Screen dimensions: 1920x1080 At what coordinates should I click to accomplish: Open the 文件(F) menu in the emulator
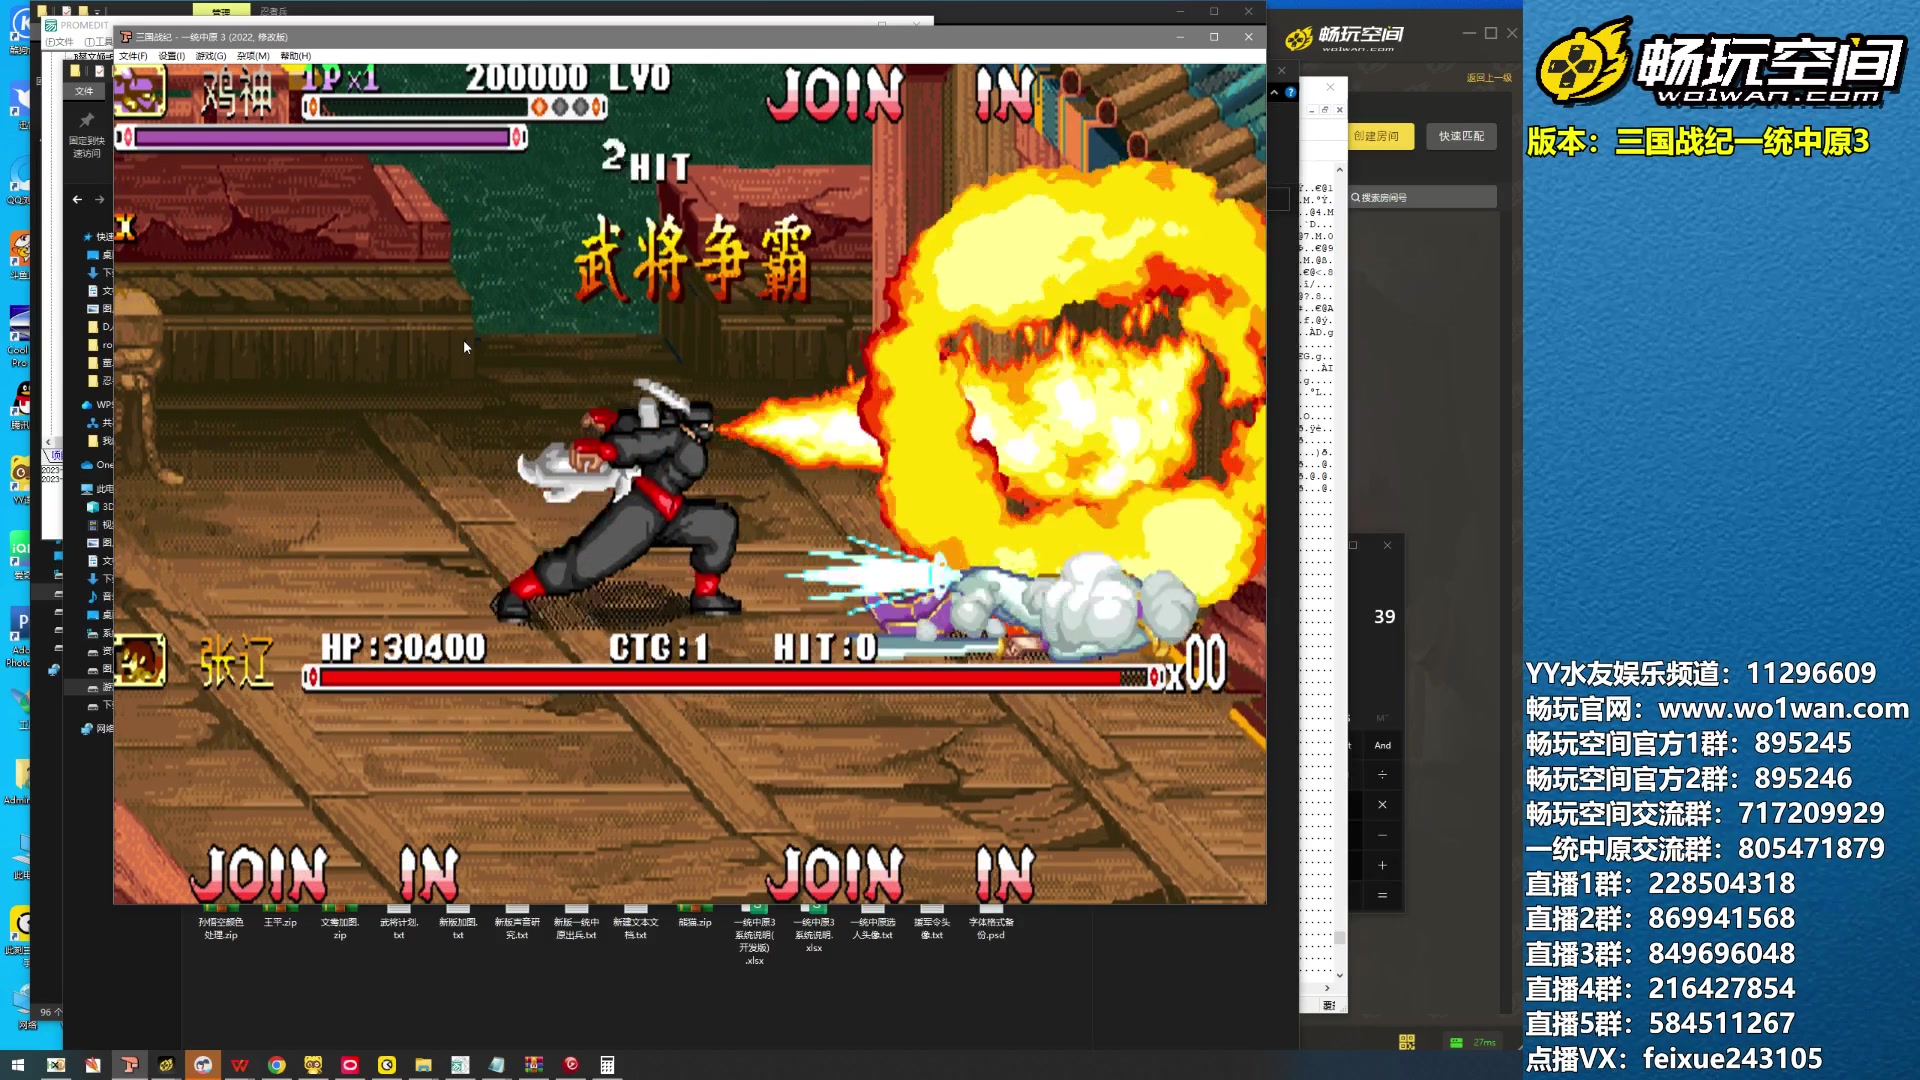(133, 56)
